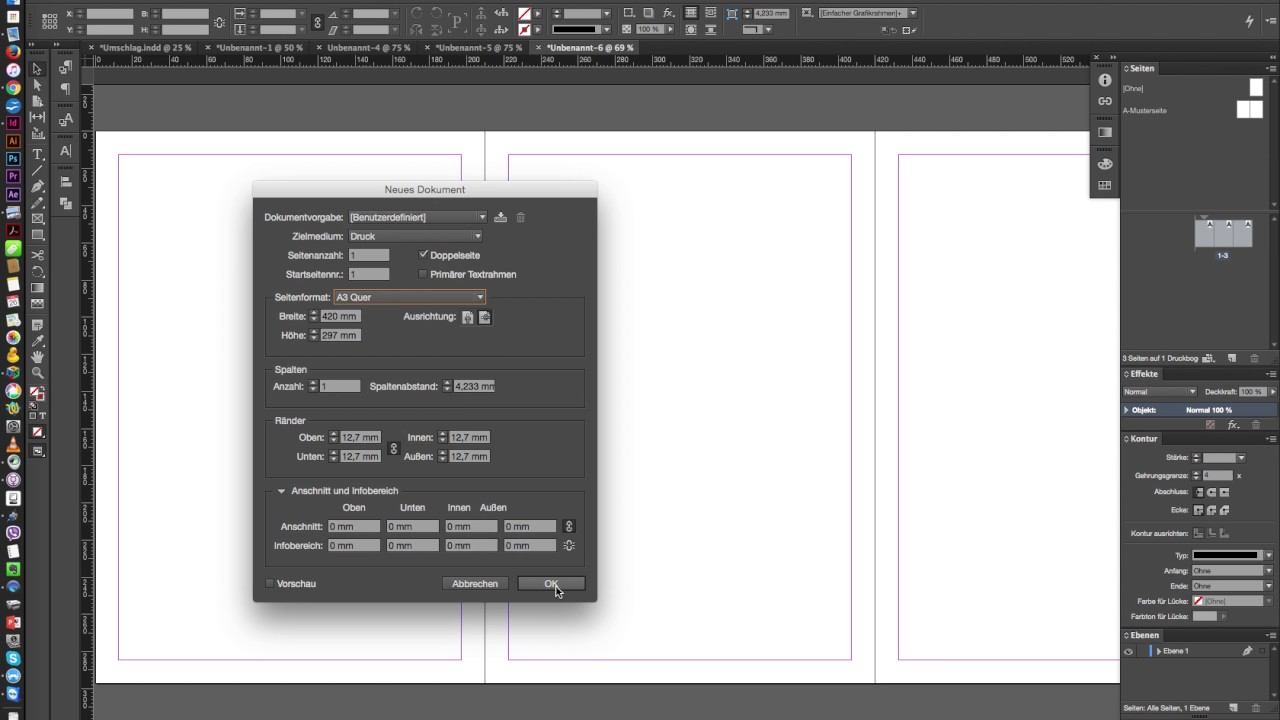Click the Seiten panel tab
Screen dimensions: 1280x720
point(1142,68)
